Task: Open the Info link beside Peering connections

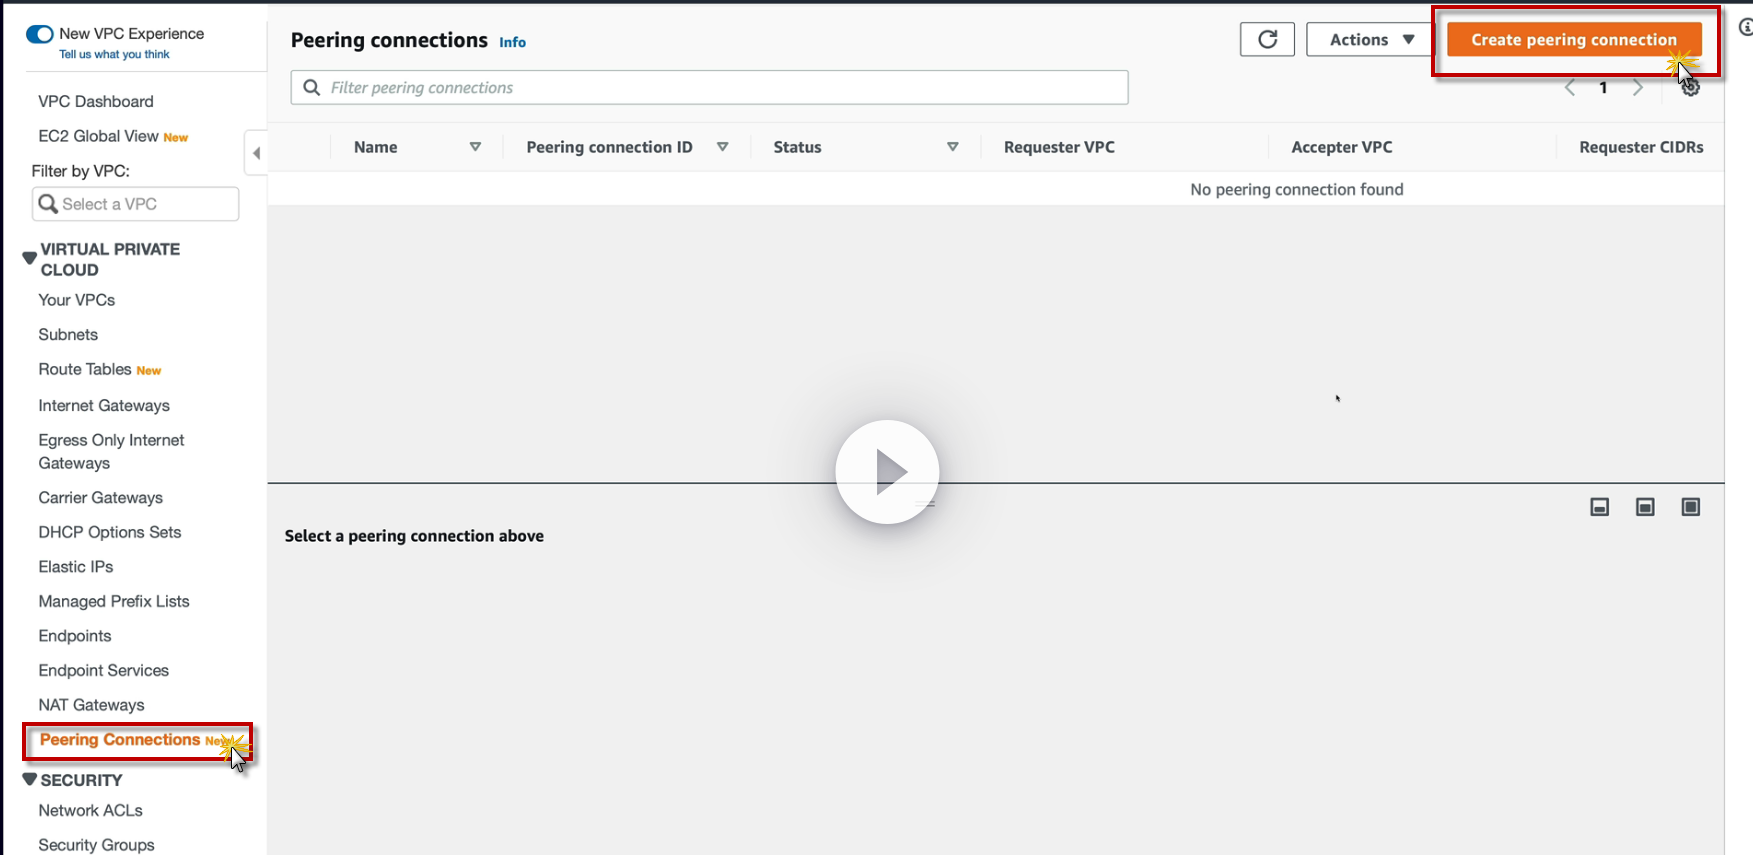Action: 513,42
